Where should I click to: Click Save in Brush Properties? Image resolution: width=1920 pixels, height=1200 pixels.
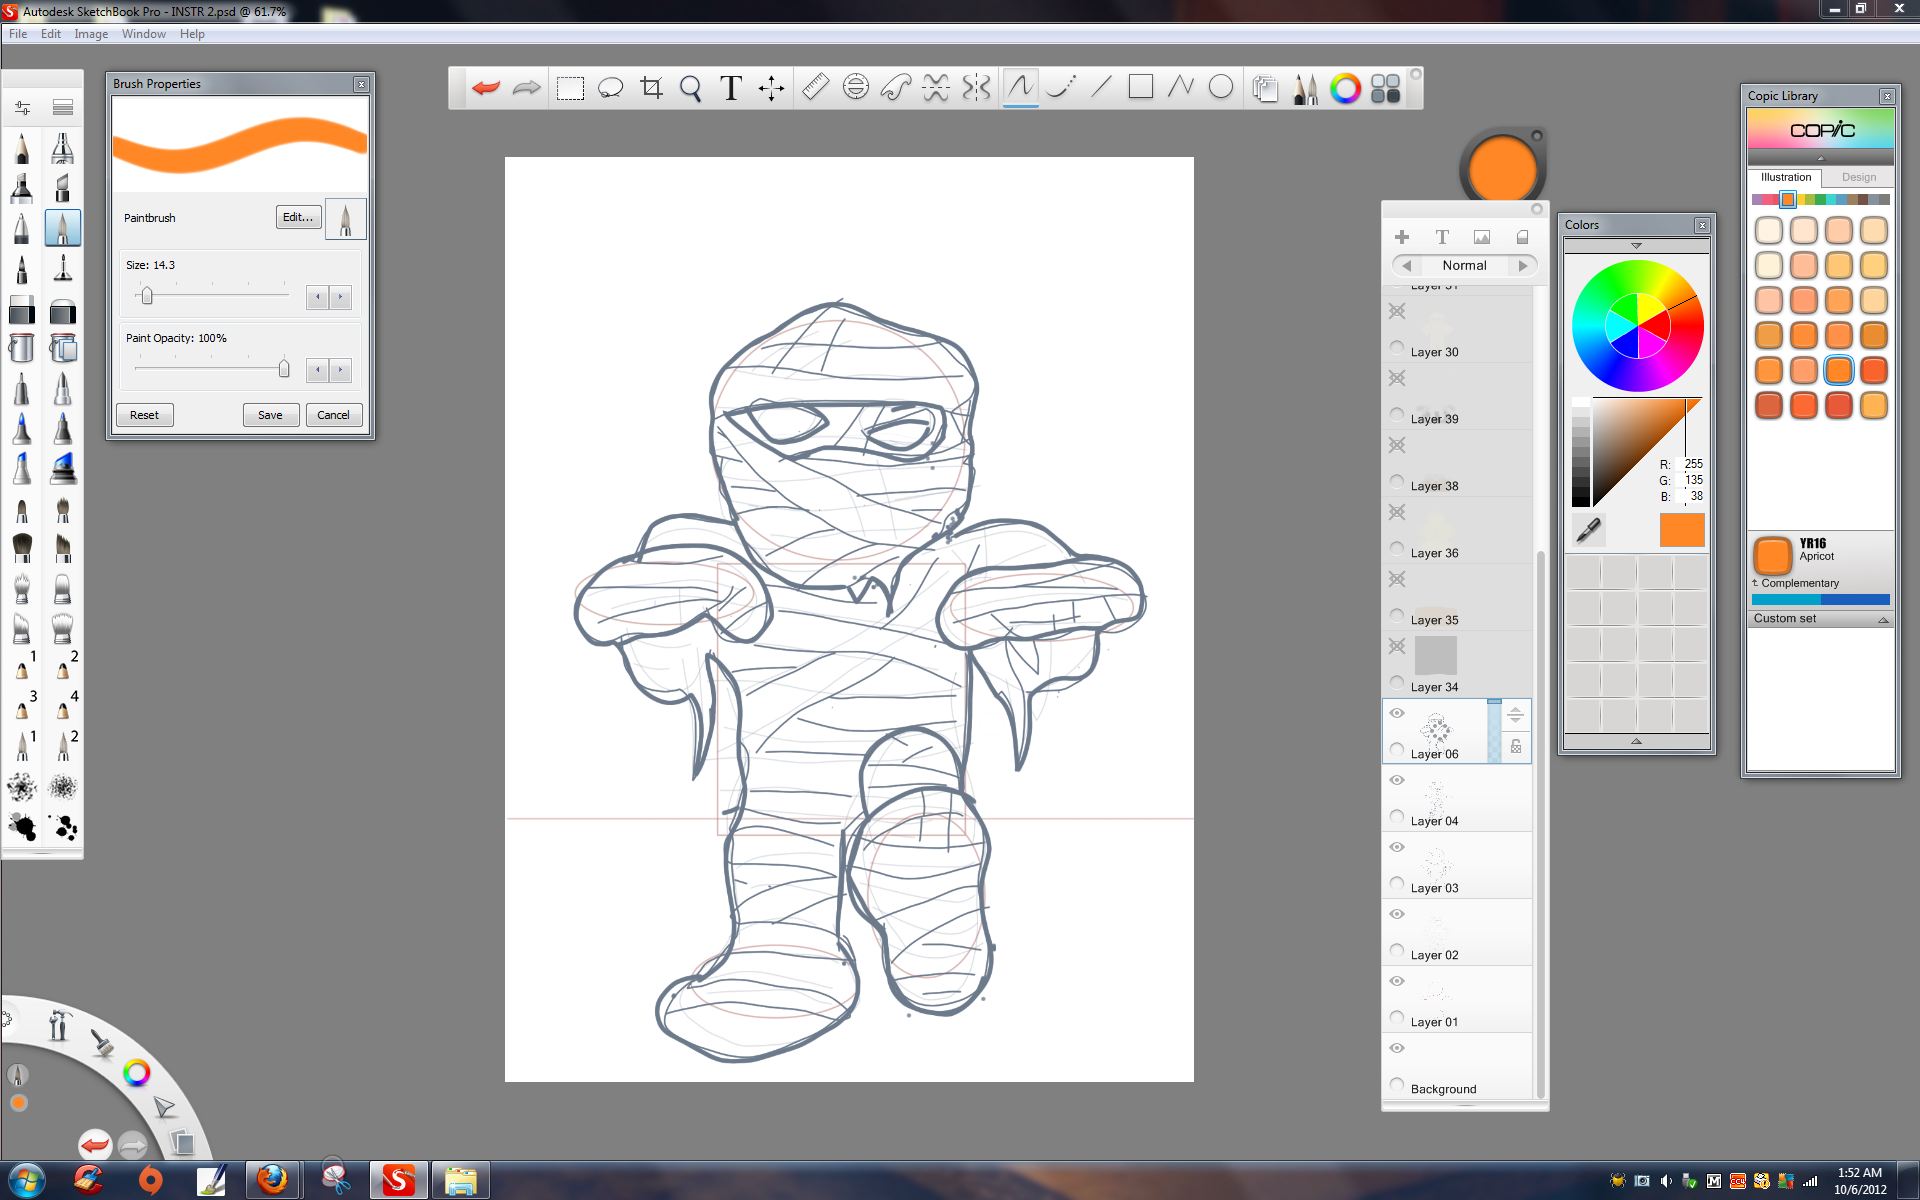(270, 415)
